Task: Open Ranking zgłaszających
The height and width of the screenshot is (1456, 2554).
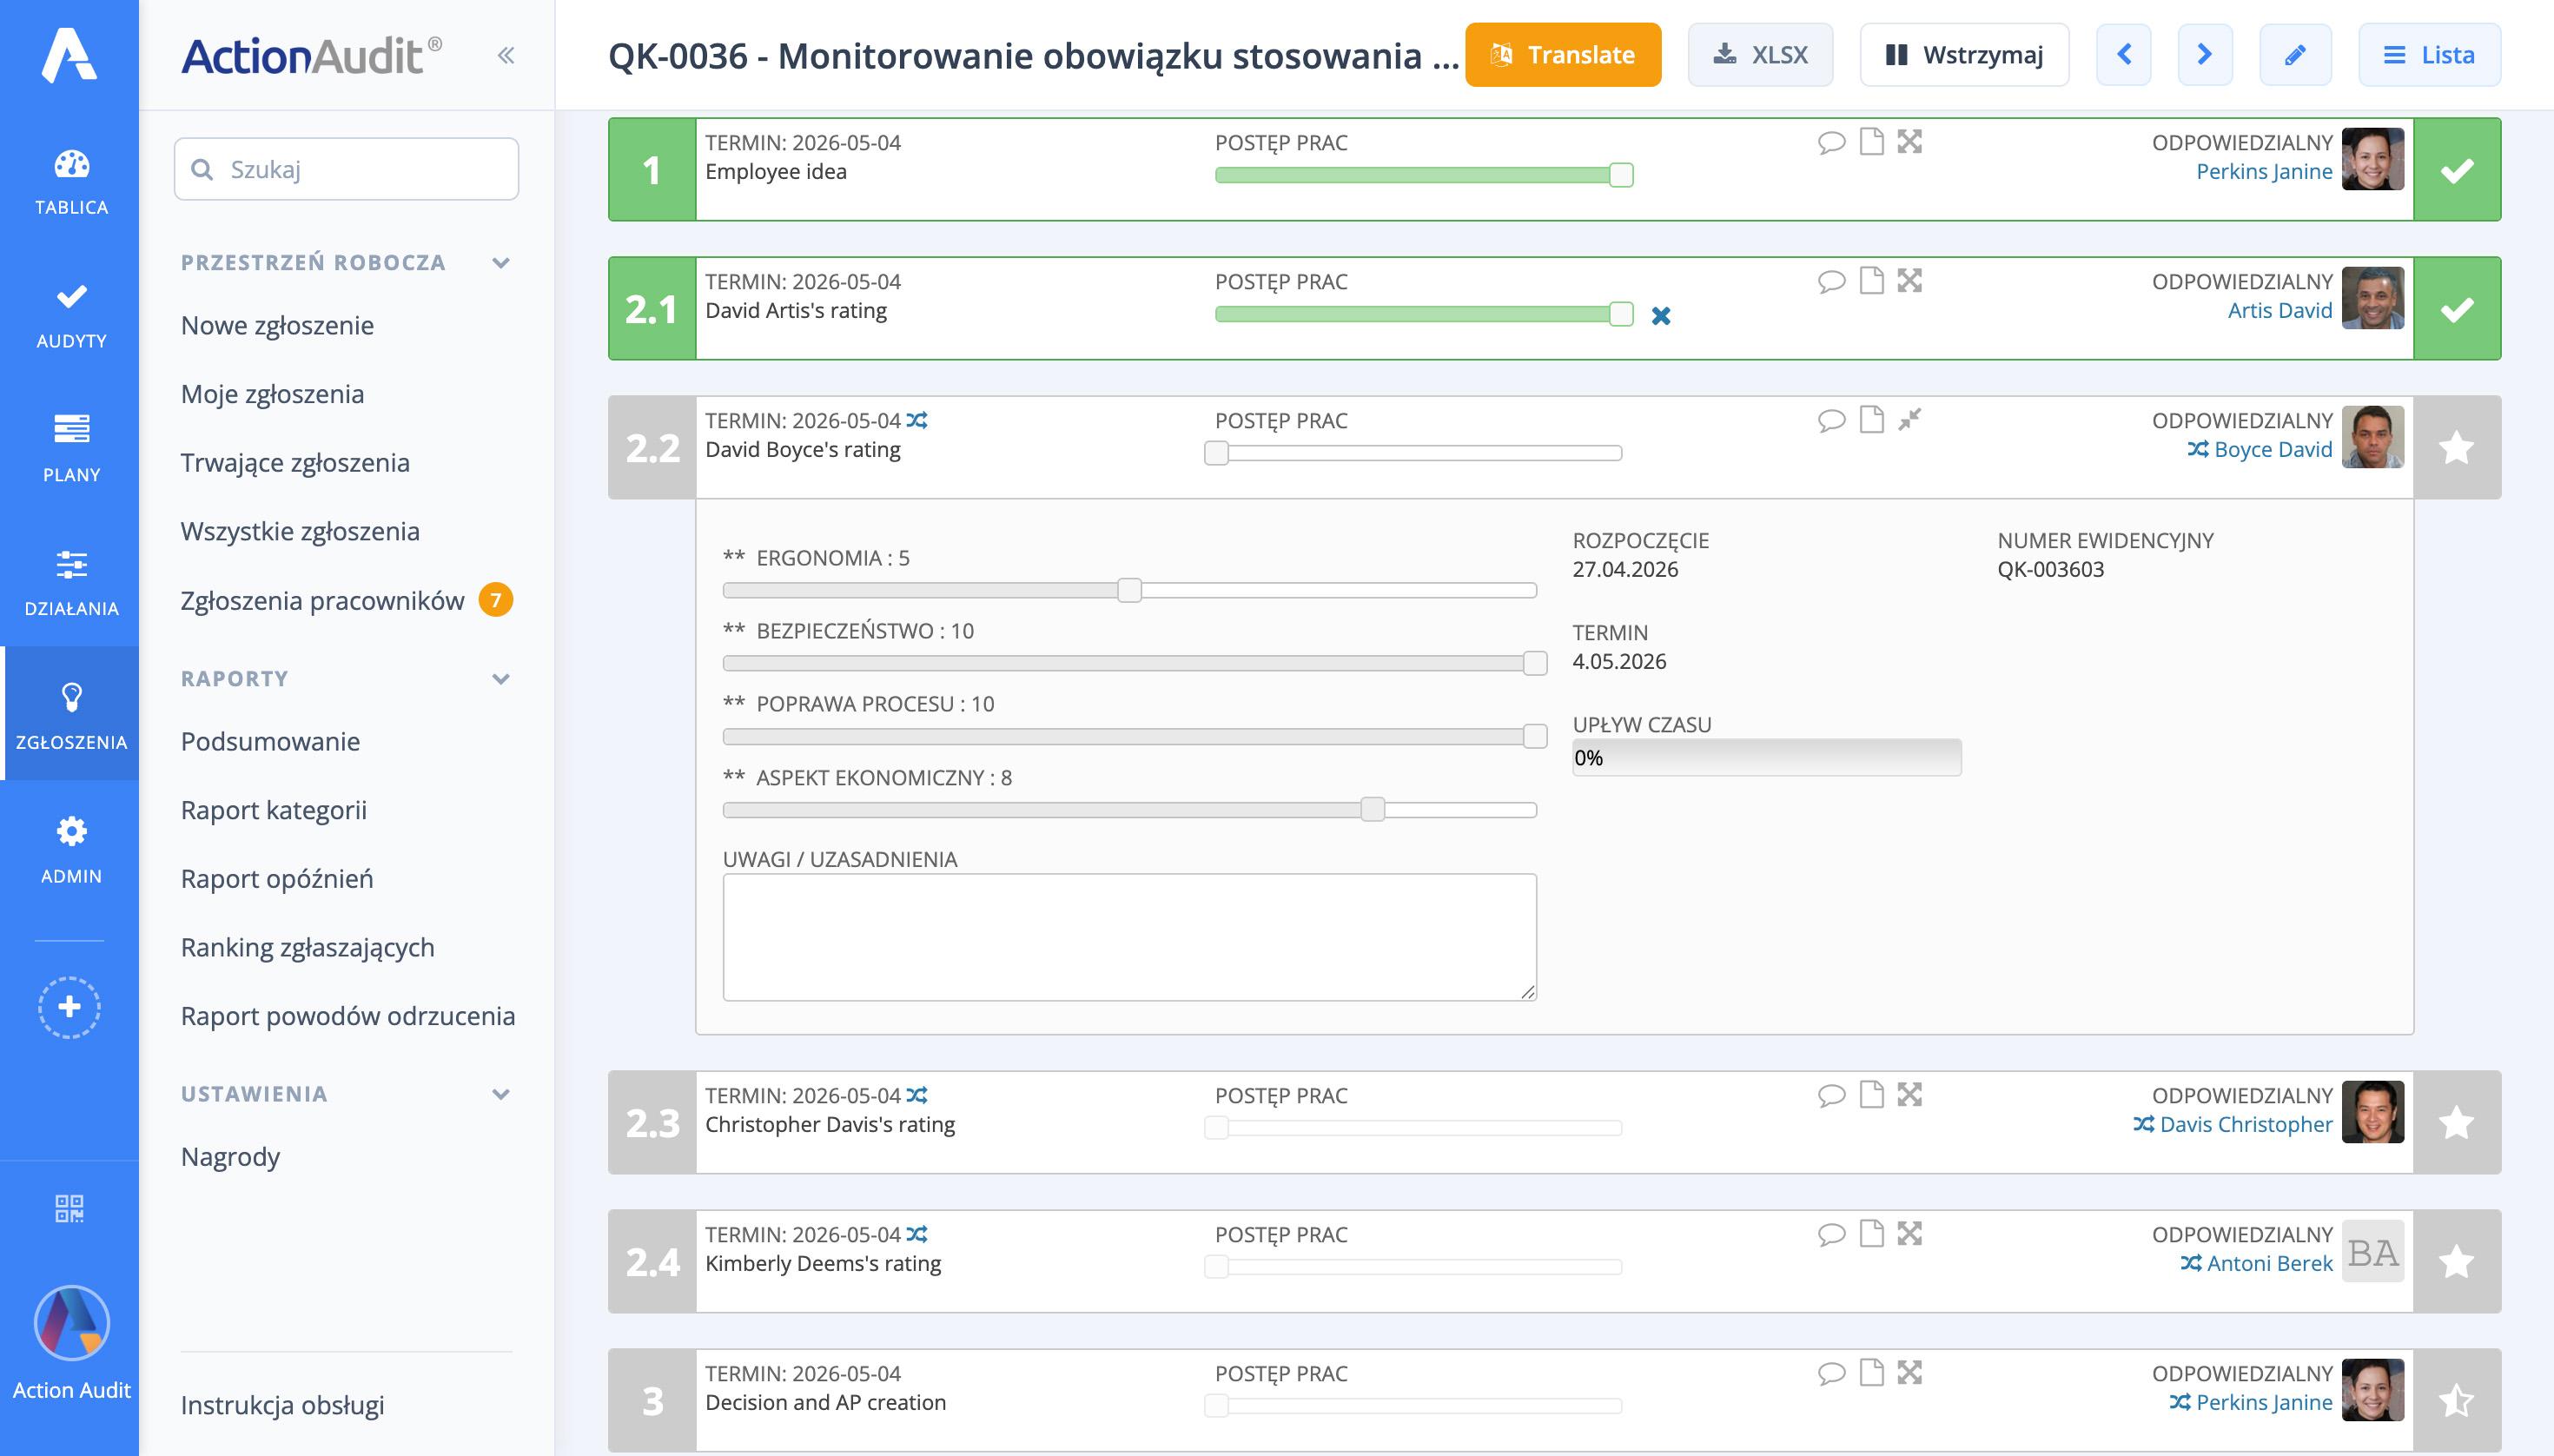Action: (x=307, y=947)
